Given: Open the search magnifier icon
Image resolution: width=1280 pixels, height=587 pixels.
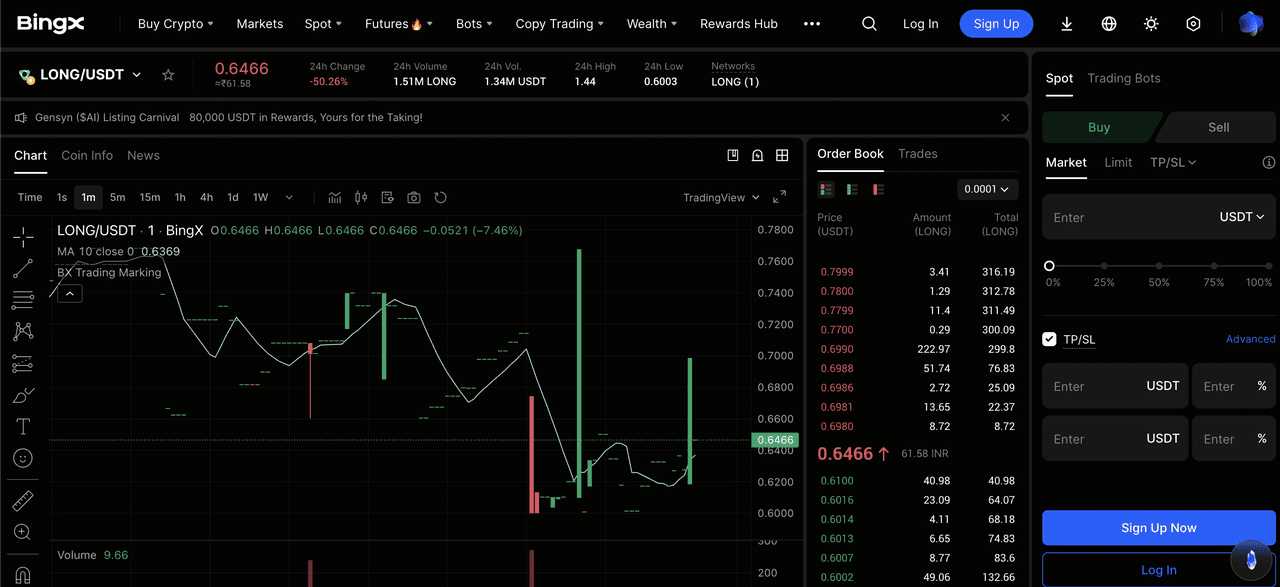Looking at the screenshot, I should tap(869, 24).
